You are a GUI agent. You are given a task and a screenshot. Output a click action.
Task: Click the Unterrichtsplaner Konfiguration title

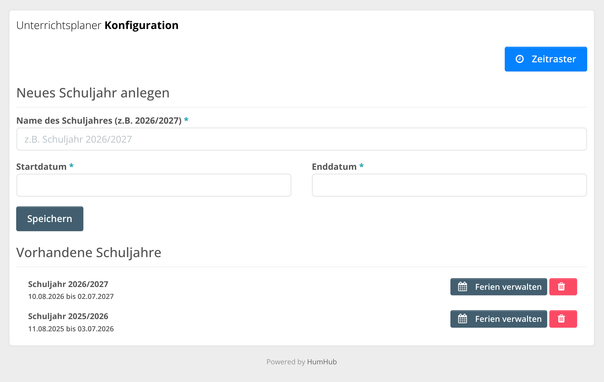click(97, 25)
